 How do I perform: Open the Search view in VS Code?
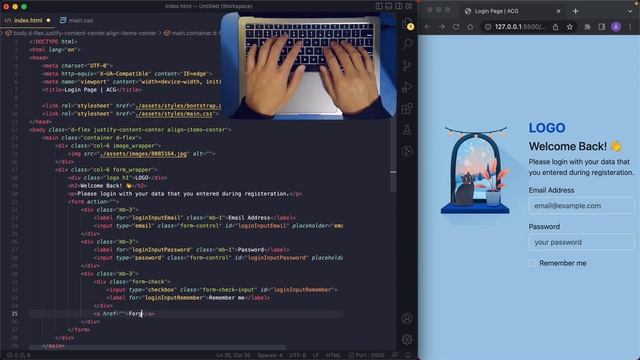click(x=407, y=44)
